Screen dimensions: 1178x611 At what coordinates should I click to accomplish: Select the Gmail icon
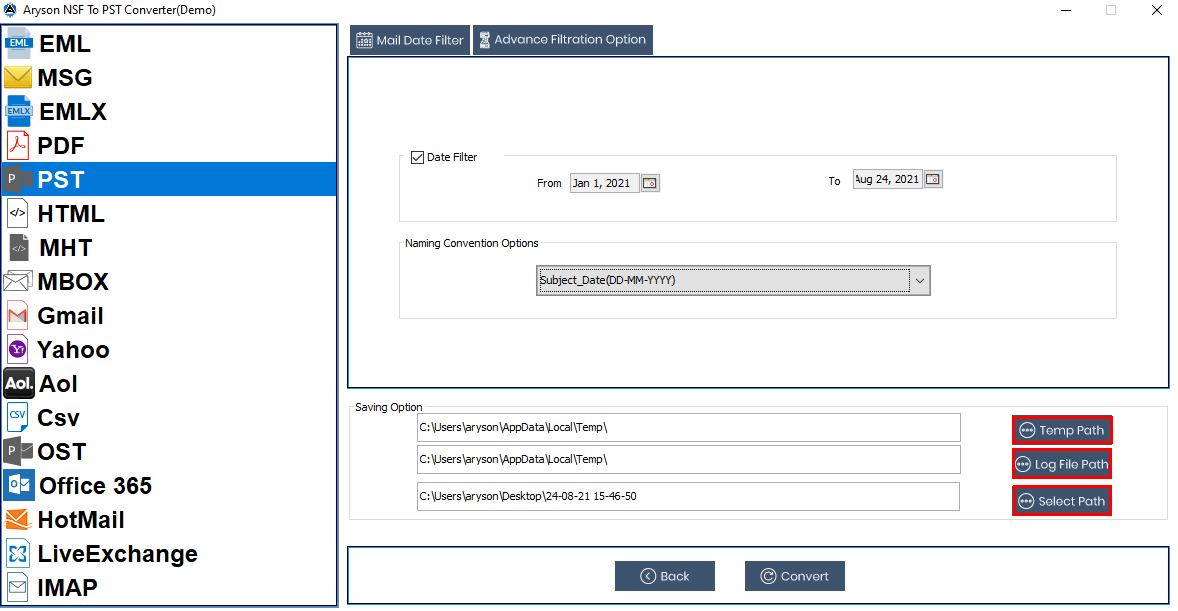[x=18, y=316]
